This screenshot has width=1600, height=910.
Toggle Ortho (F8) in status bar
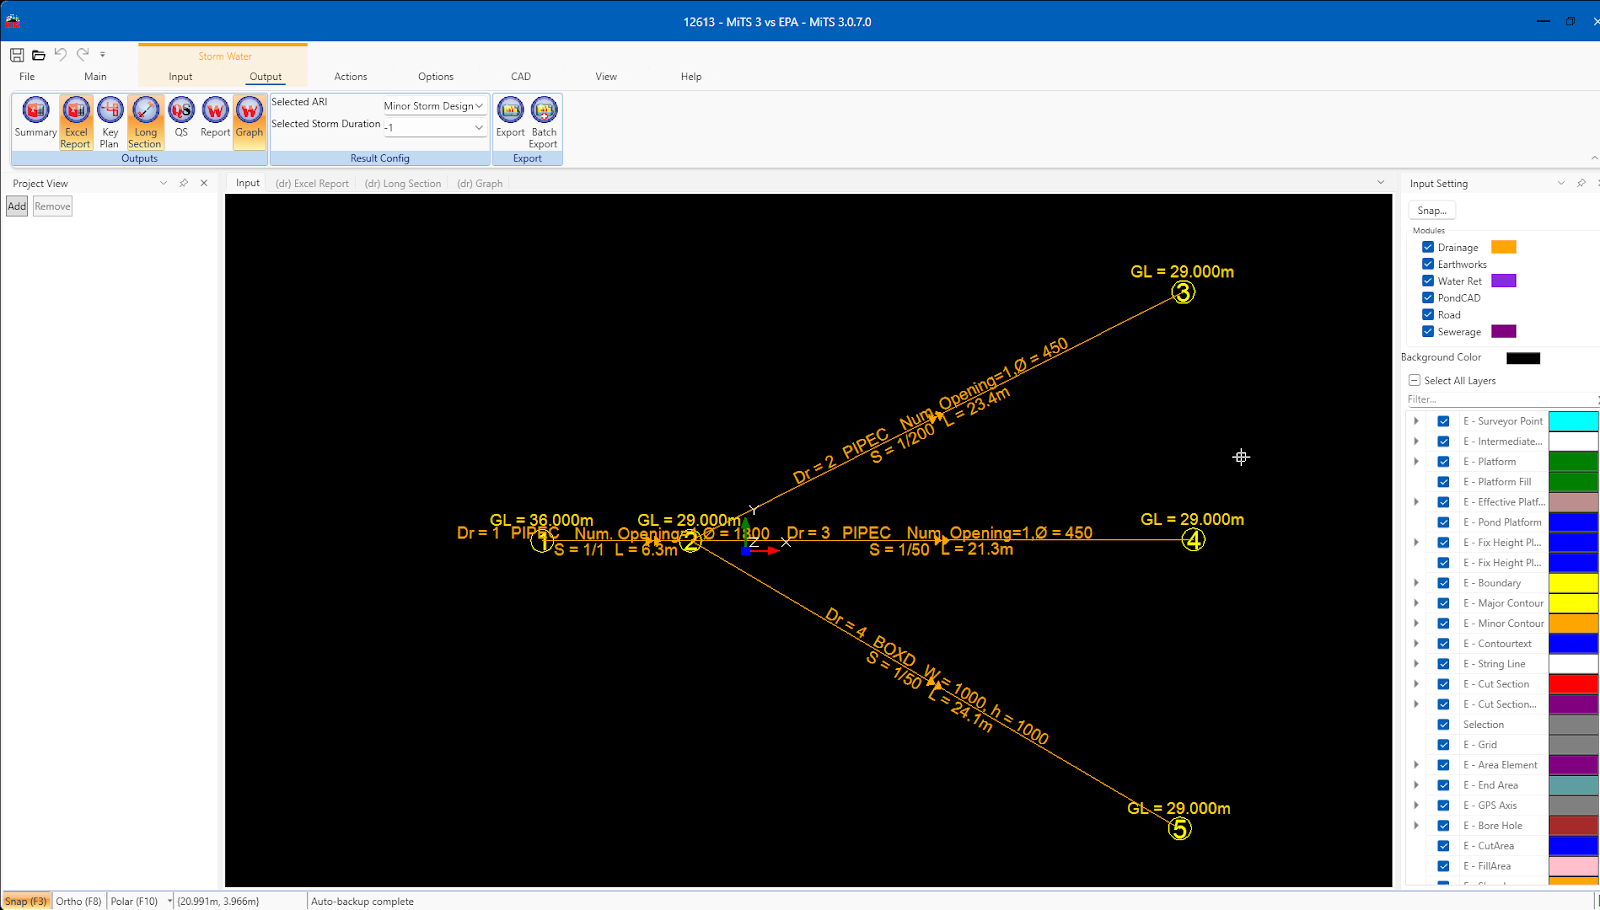[x=78, y=901]
